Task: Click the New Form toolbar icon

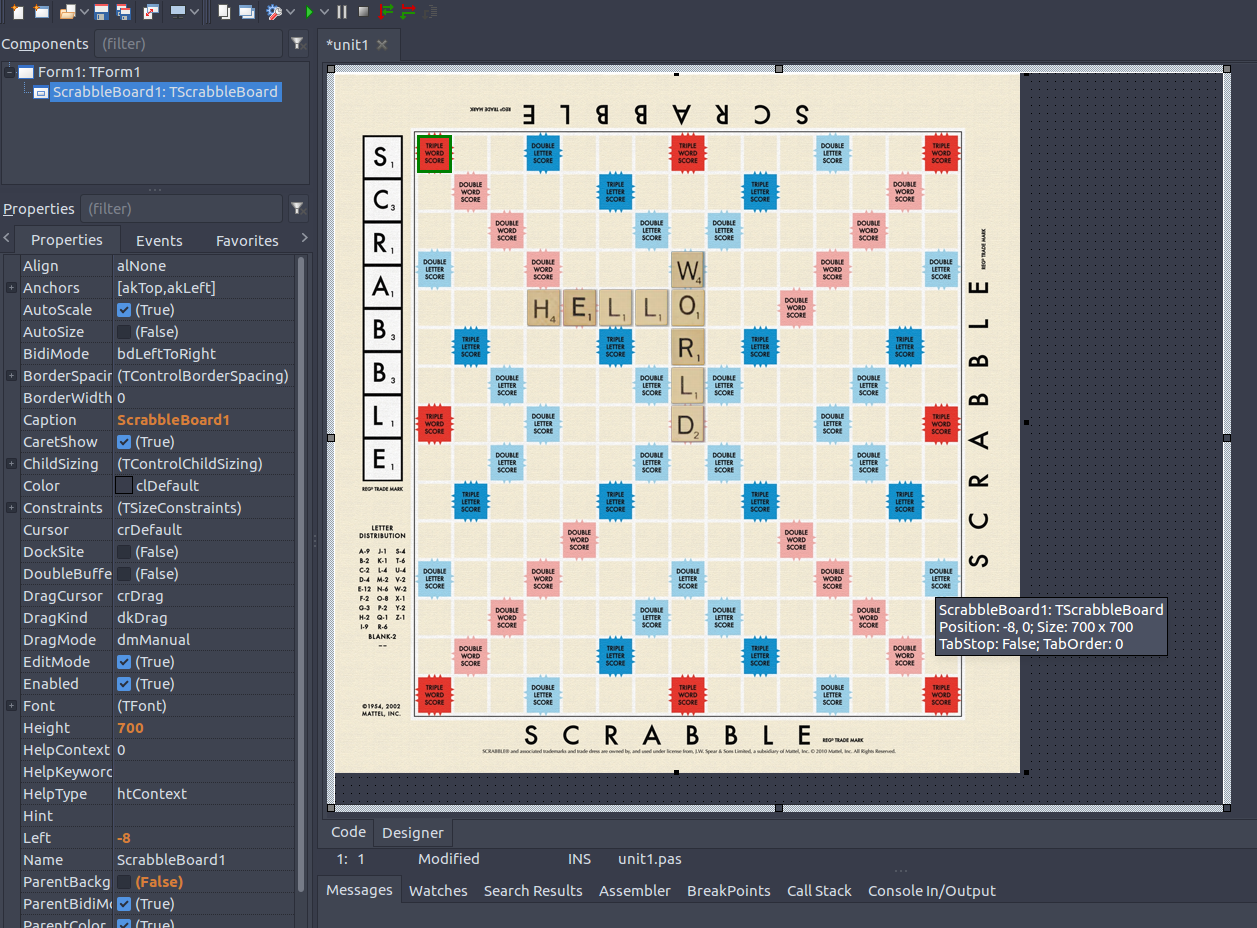Action: [x=41, y=12]
